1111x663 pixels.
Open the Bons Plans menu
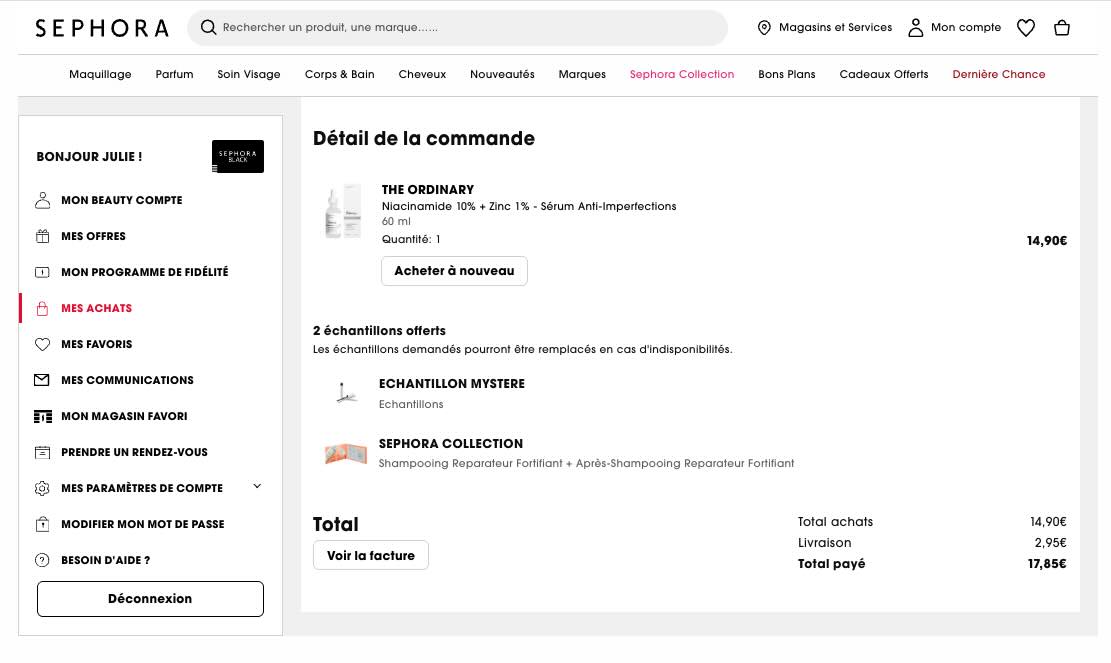[x=786, y=74]
